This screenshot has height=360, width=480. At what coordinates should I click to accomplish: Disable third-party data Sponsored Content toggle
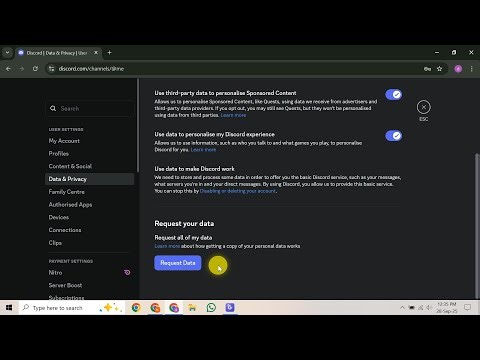tap(394, 95)
